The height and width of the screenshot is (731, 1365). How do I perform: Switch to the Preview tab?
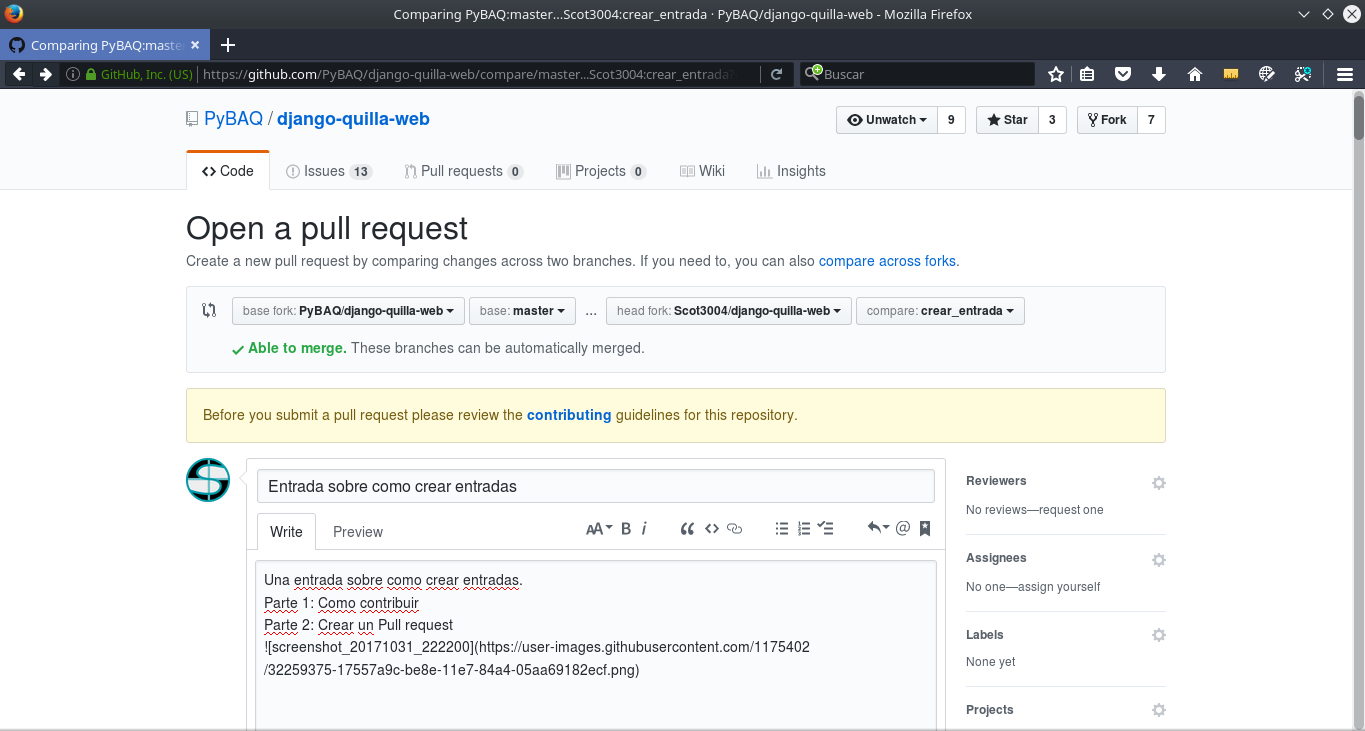[x=358, y=532]
